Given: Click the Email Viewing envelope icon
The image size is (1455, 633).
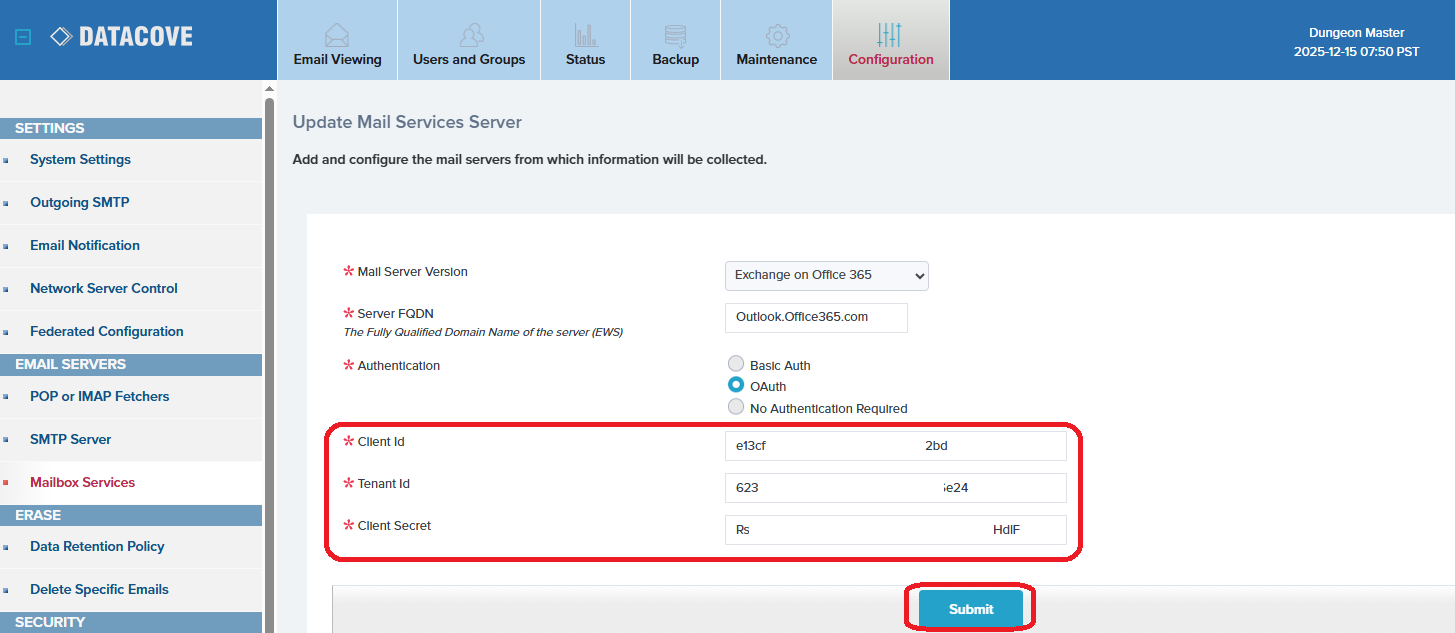Looking at the screenshot, I should point(337,35).
